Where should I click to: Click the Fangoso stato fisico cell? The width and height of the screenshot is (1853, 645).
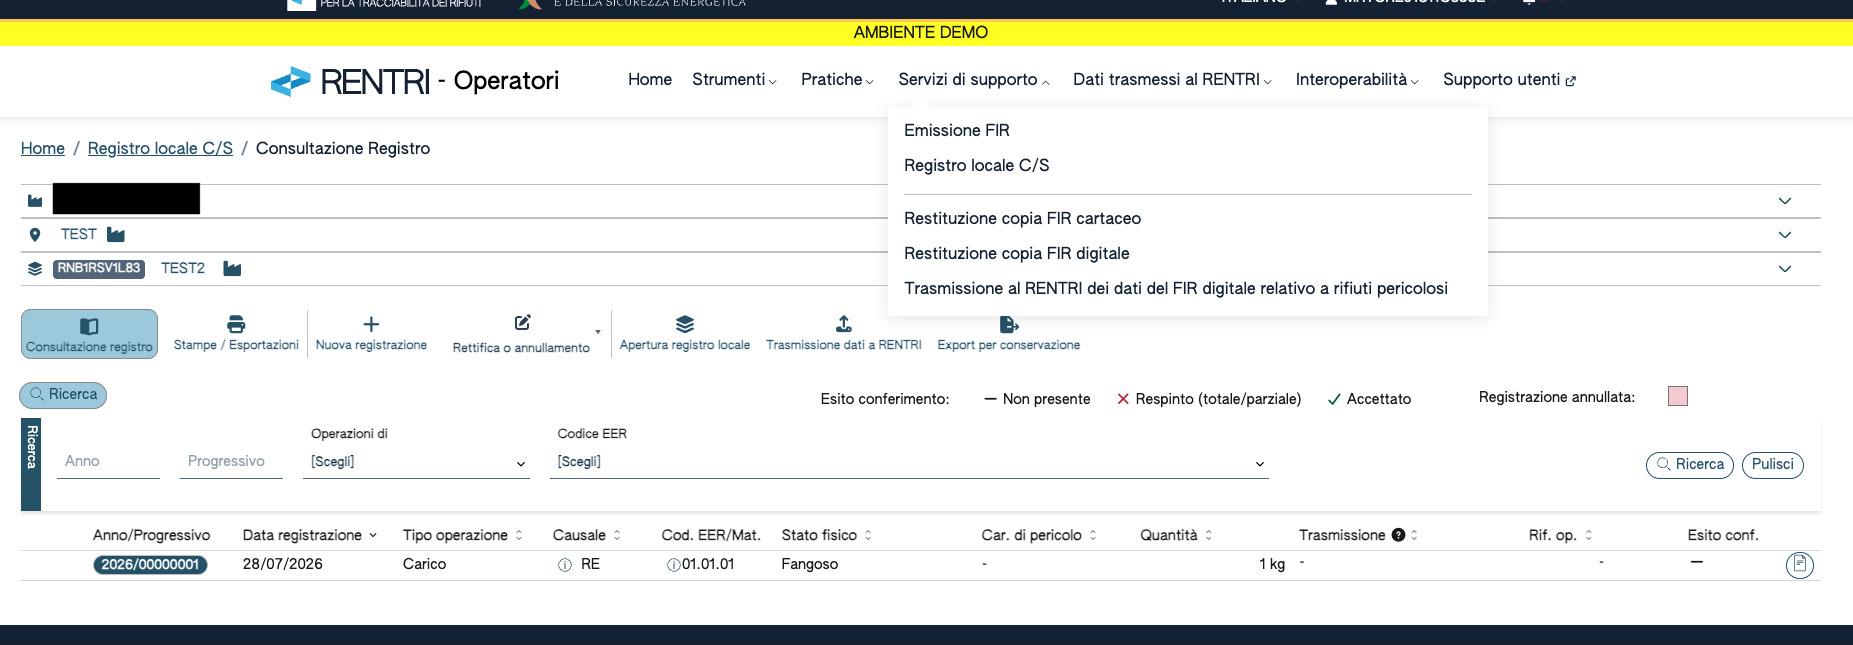[x=810, y=565]
